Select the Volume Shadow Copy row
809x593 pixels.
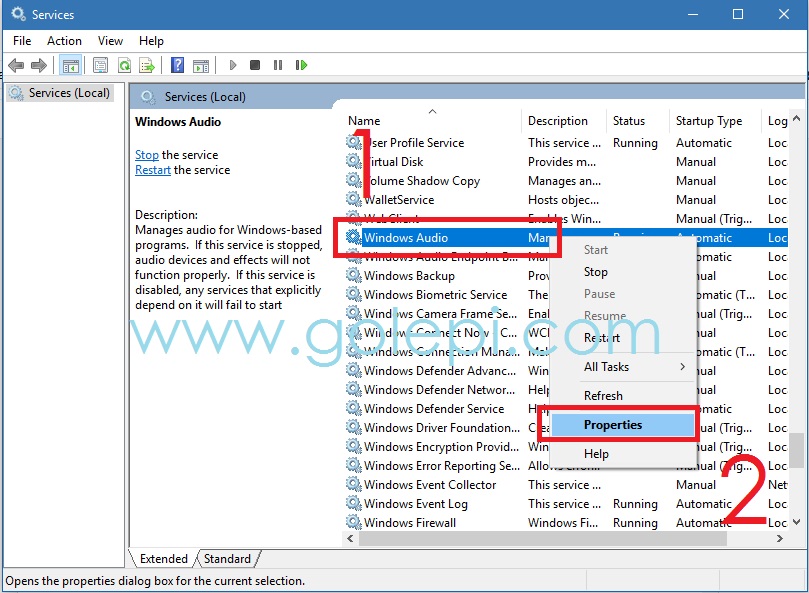566,181
